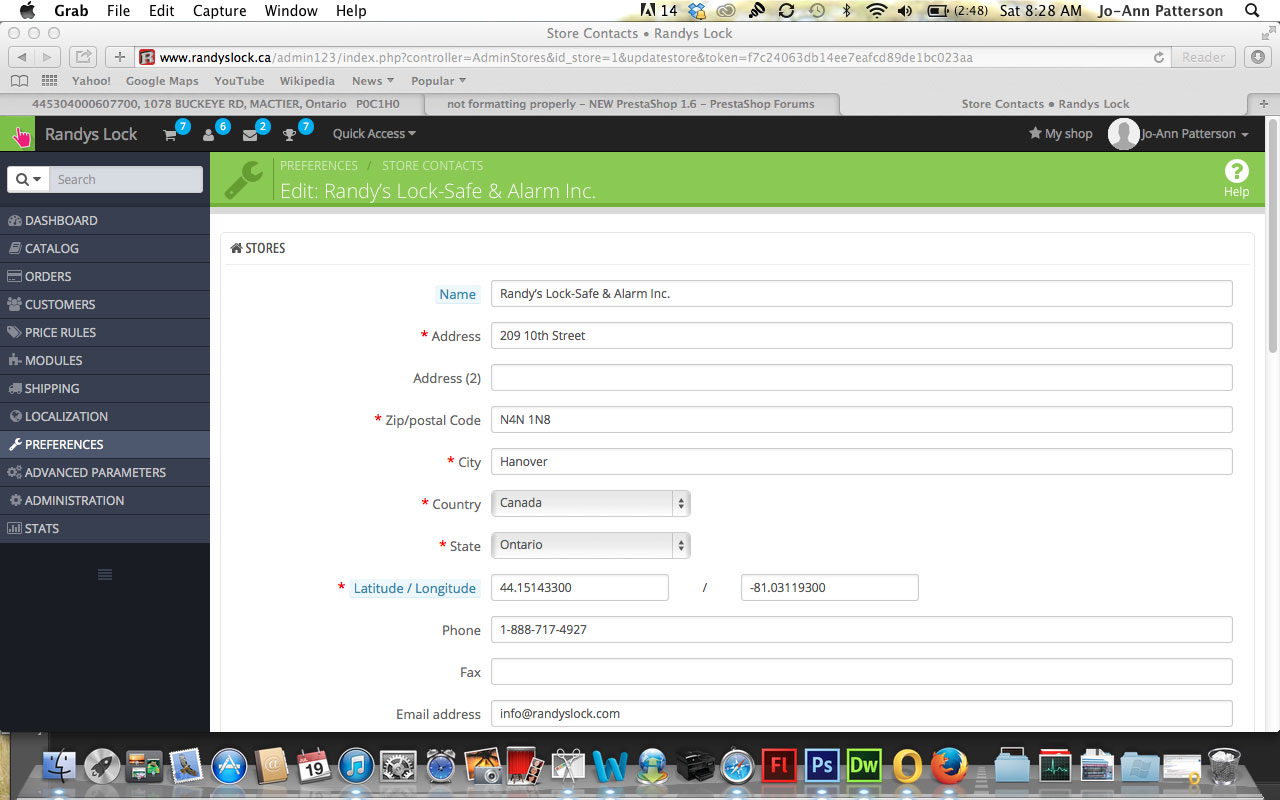1280x800 pixels.
Task: Open the Country dropdown showing Canada
Action: coord(590,503)
